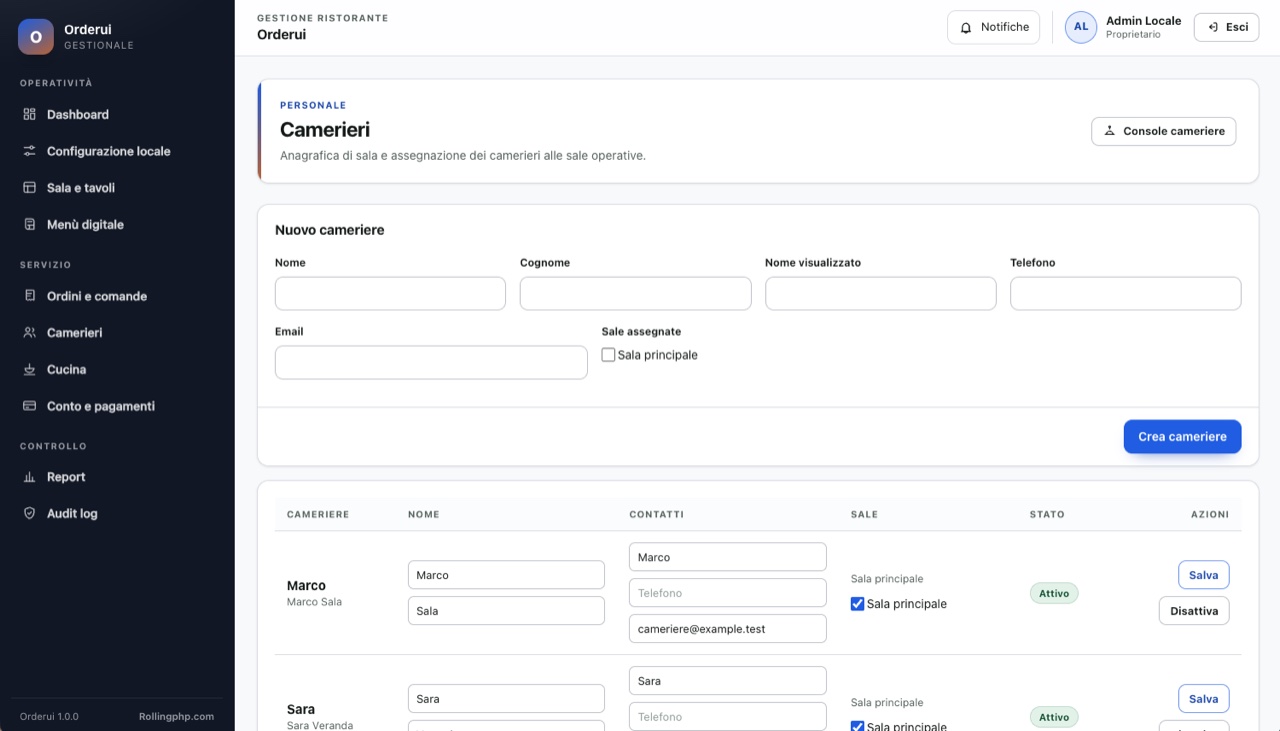Open Notifiche
This screenshot has height=731, width=1280.
(994, 27)
